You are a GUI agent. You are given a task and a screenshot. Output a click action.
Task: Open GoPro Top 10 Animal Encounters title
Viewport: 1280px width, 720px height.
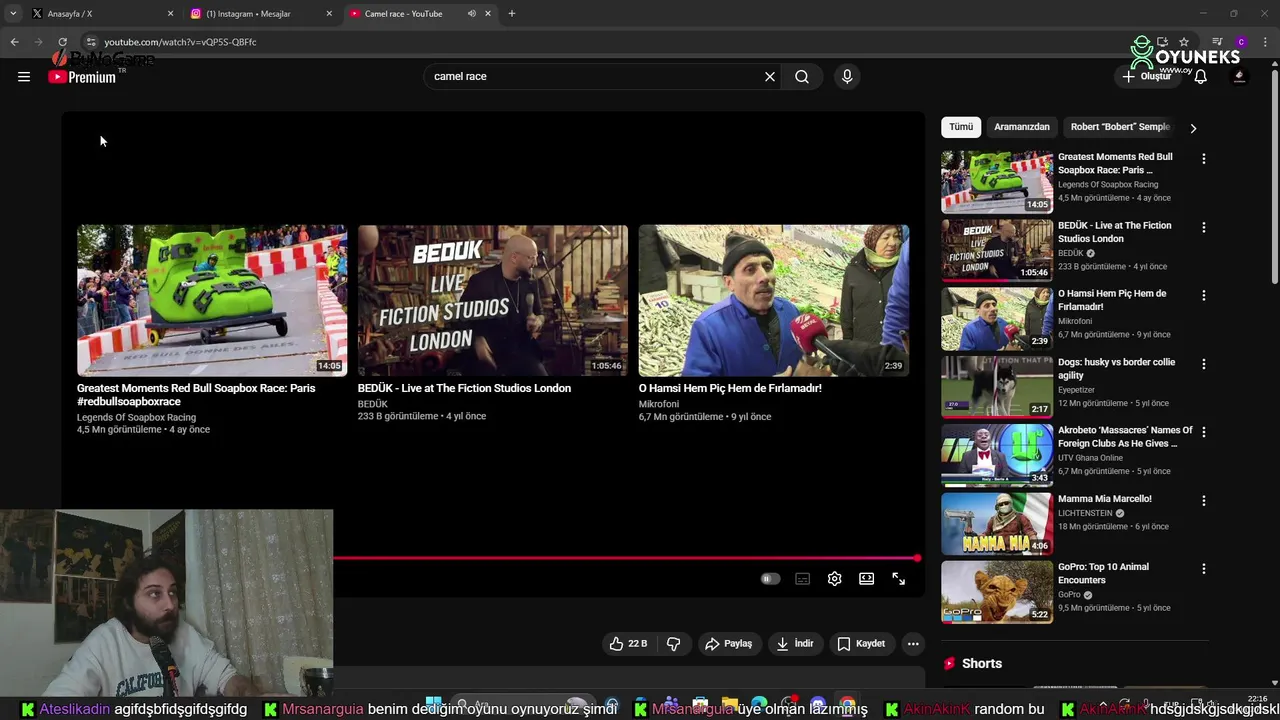click(1103, 573)
